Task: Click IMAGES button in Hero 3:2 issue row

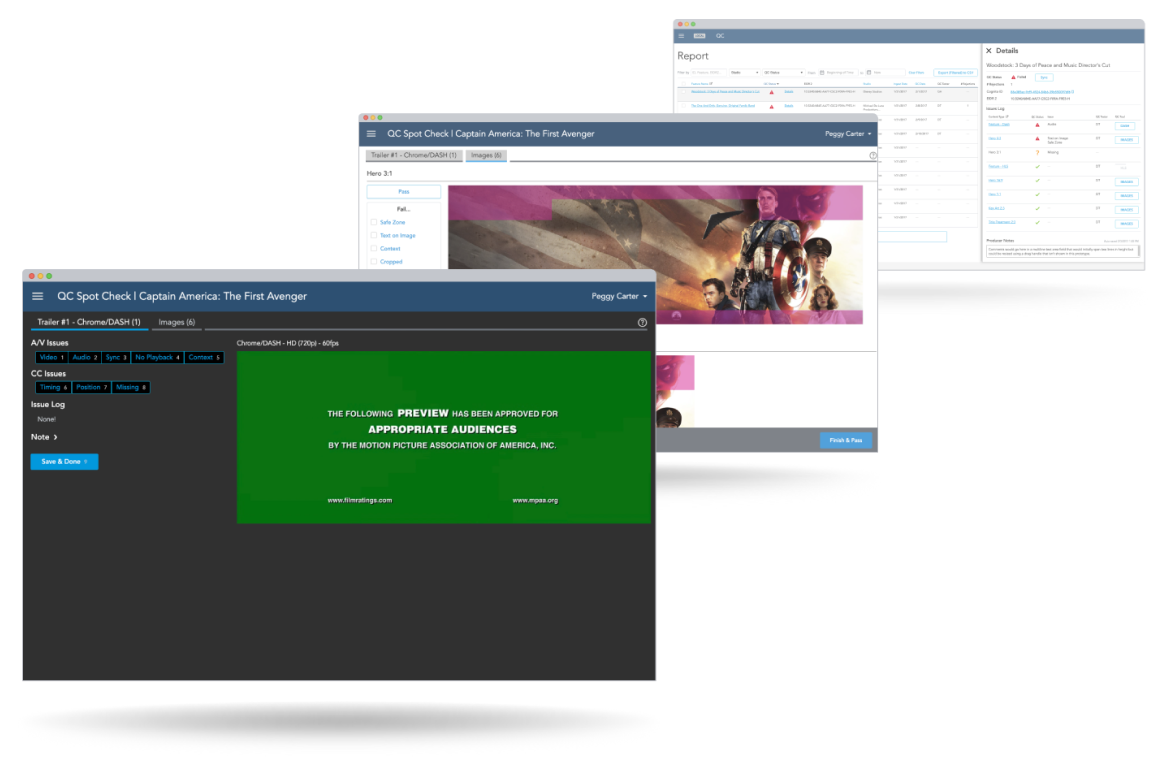Action: pyautogui.click(x=1127, y=140)
